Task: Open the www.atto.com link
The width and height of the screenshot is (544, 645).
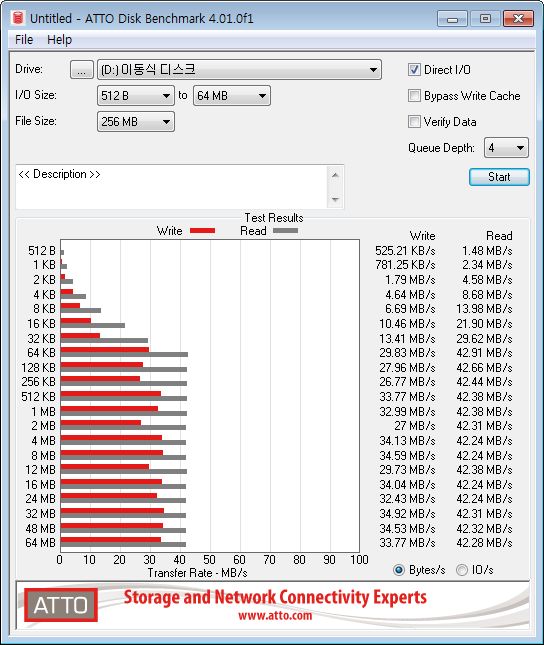Action: click(275, 616)
